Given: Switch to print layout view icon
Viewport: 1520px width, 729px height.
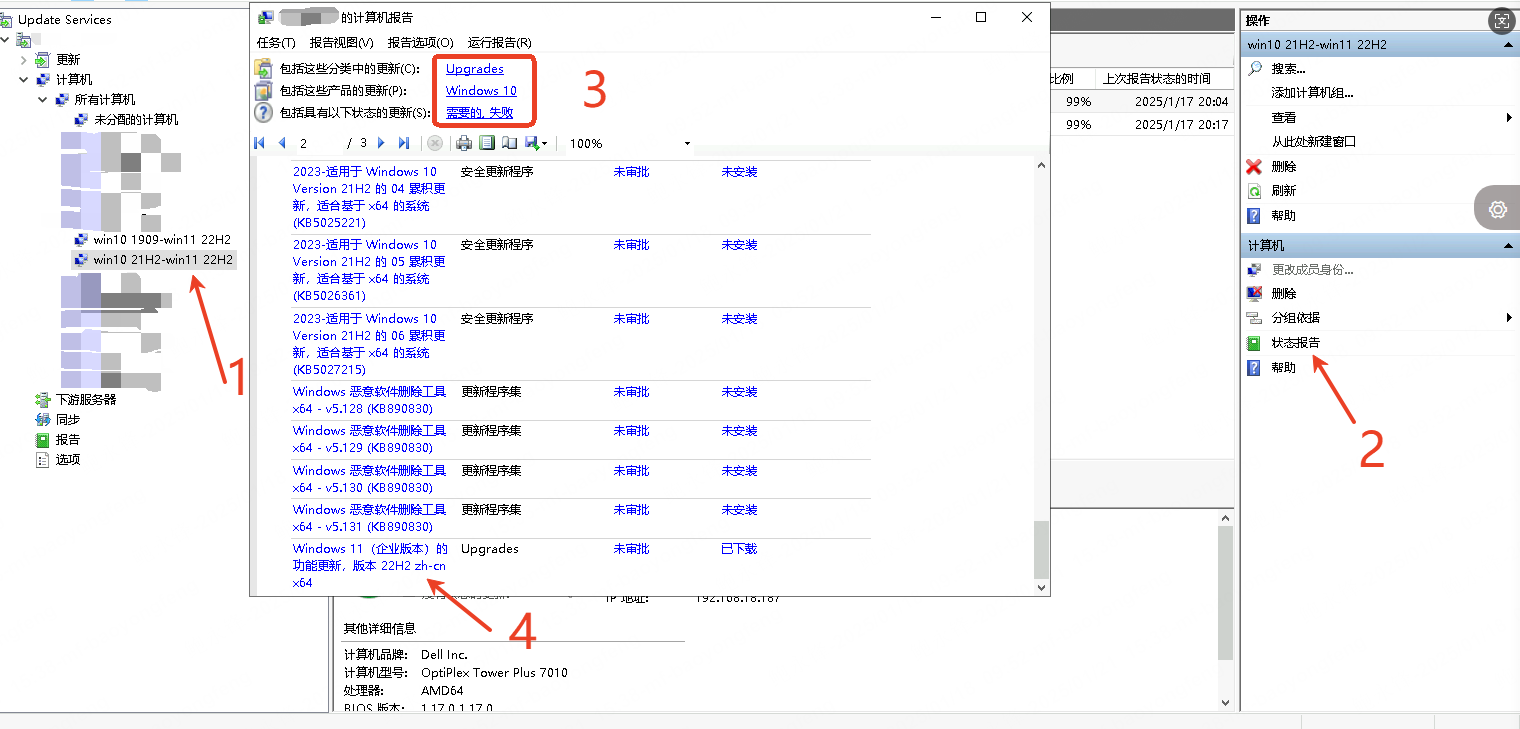Looking at the screenshot, I should [487, 143].
